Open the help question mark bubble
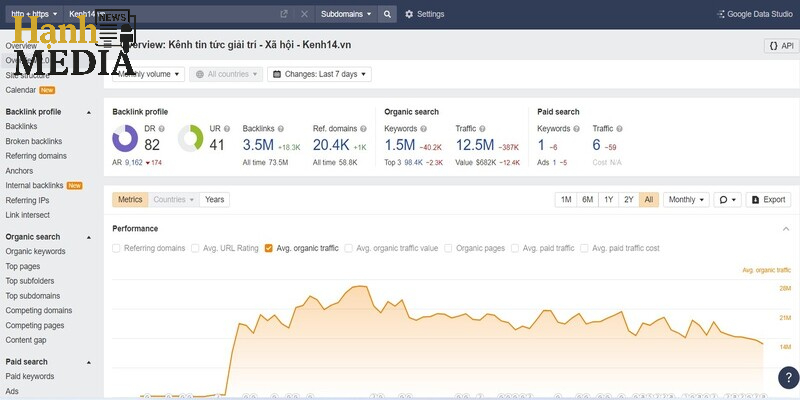Viewport: 800px width, 400px height. (x=789, y=378)
